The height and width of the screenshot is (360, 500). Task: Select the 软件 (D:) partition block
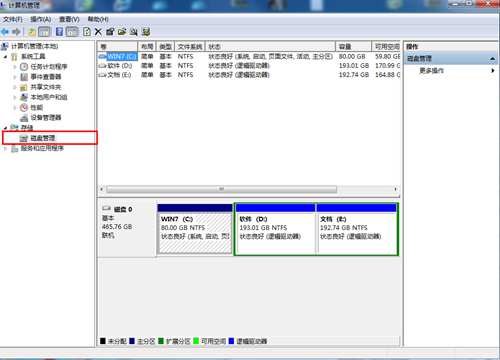[275, 229]
